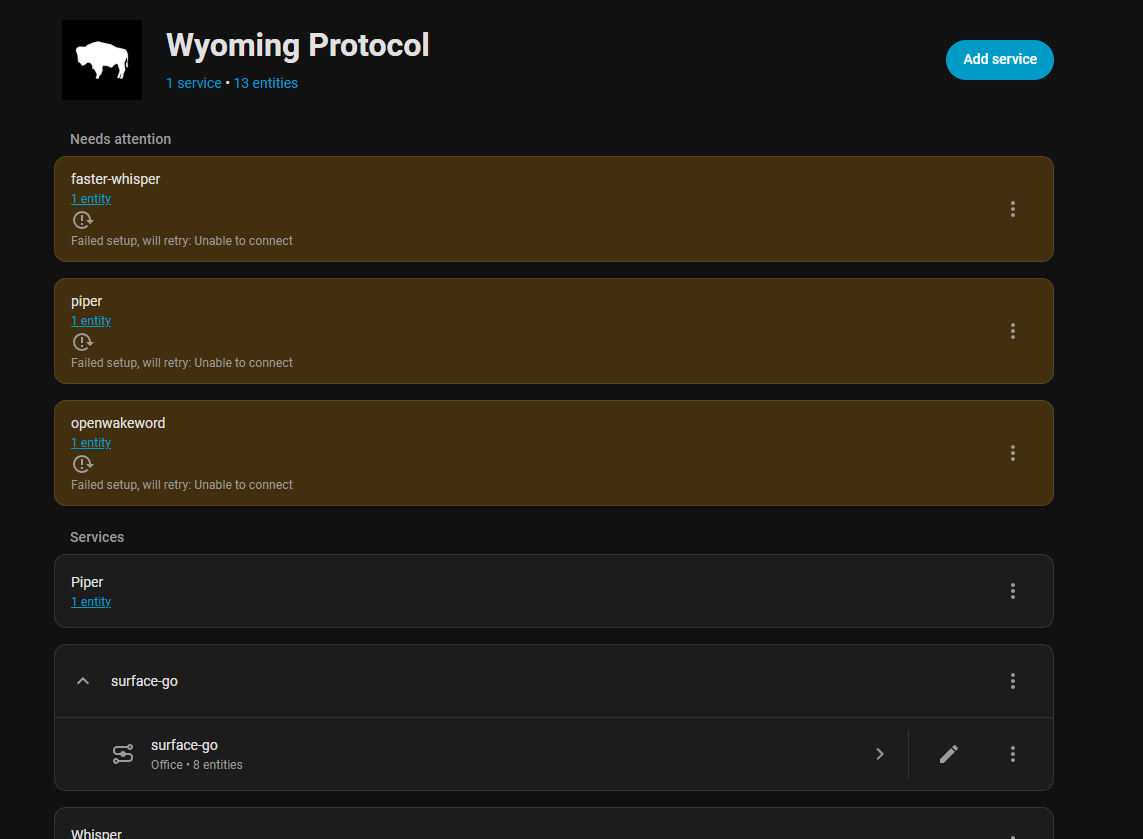Open Piper service three-dot menu
Viewport: 1143px width, 839px height.
coord(1012,591)
